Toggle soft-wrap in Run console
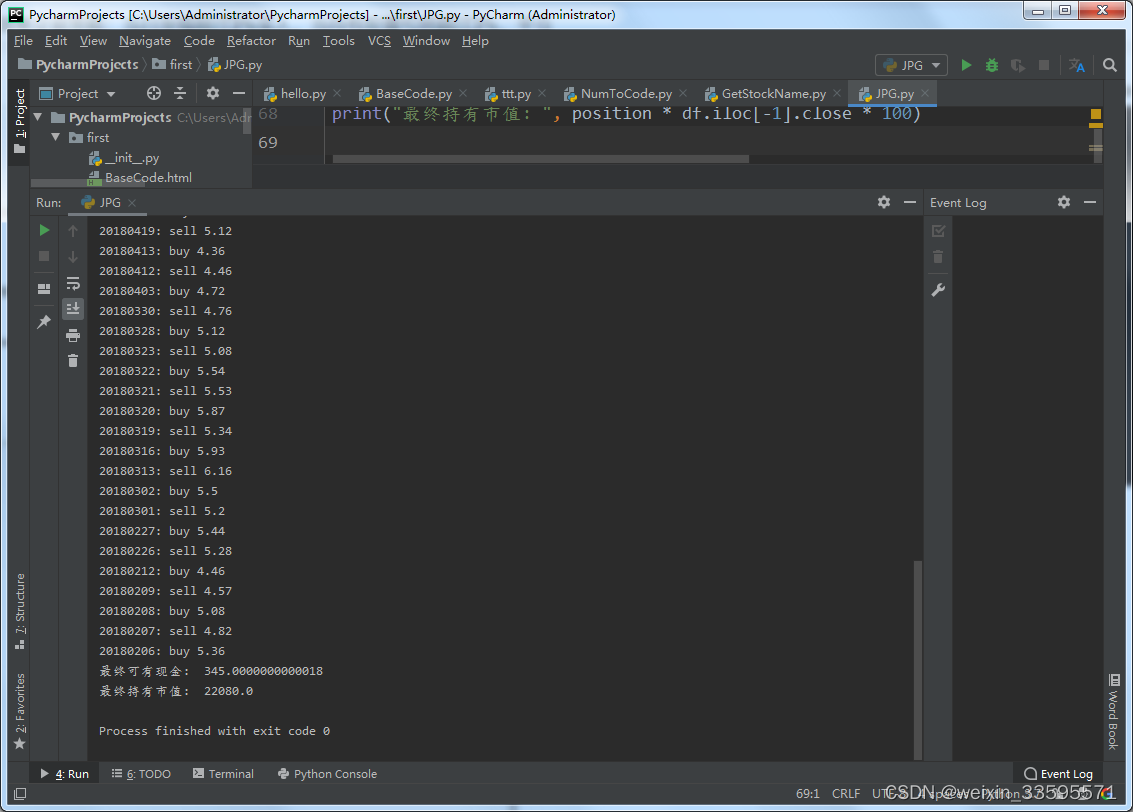 73,283
